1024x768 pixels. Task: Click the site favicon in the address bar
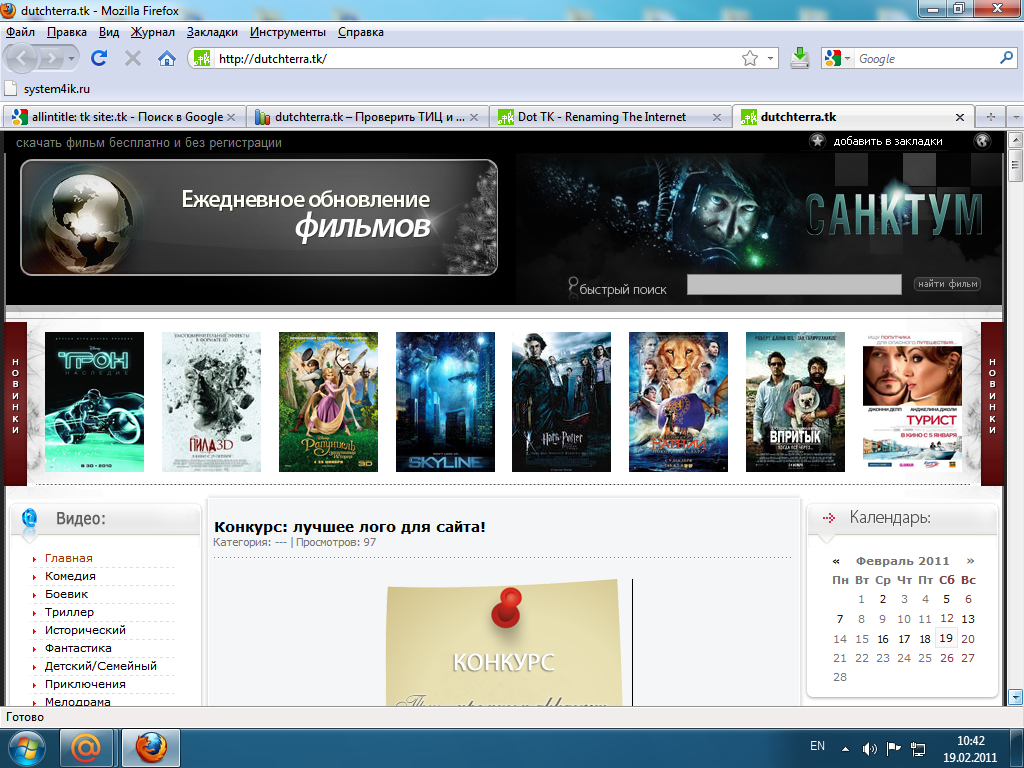(x=202, y=59)
